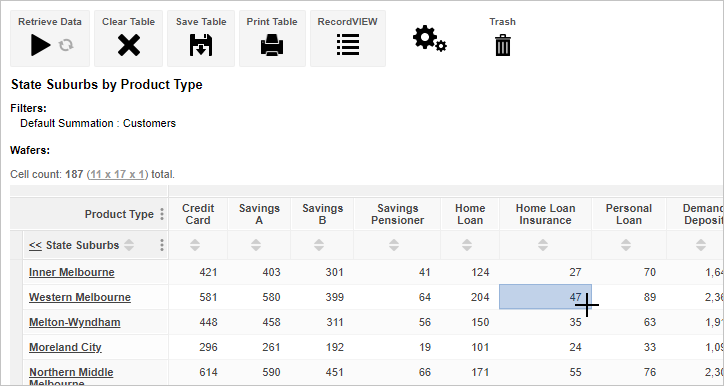Open the Moreland City row link
724x386 pixels.
[65, 347]
